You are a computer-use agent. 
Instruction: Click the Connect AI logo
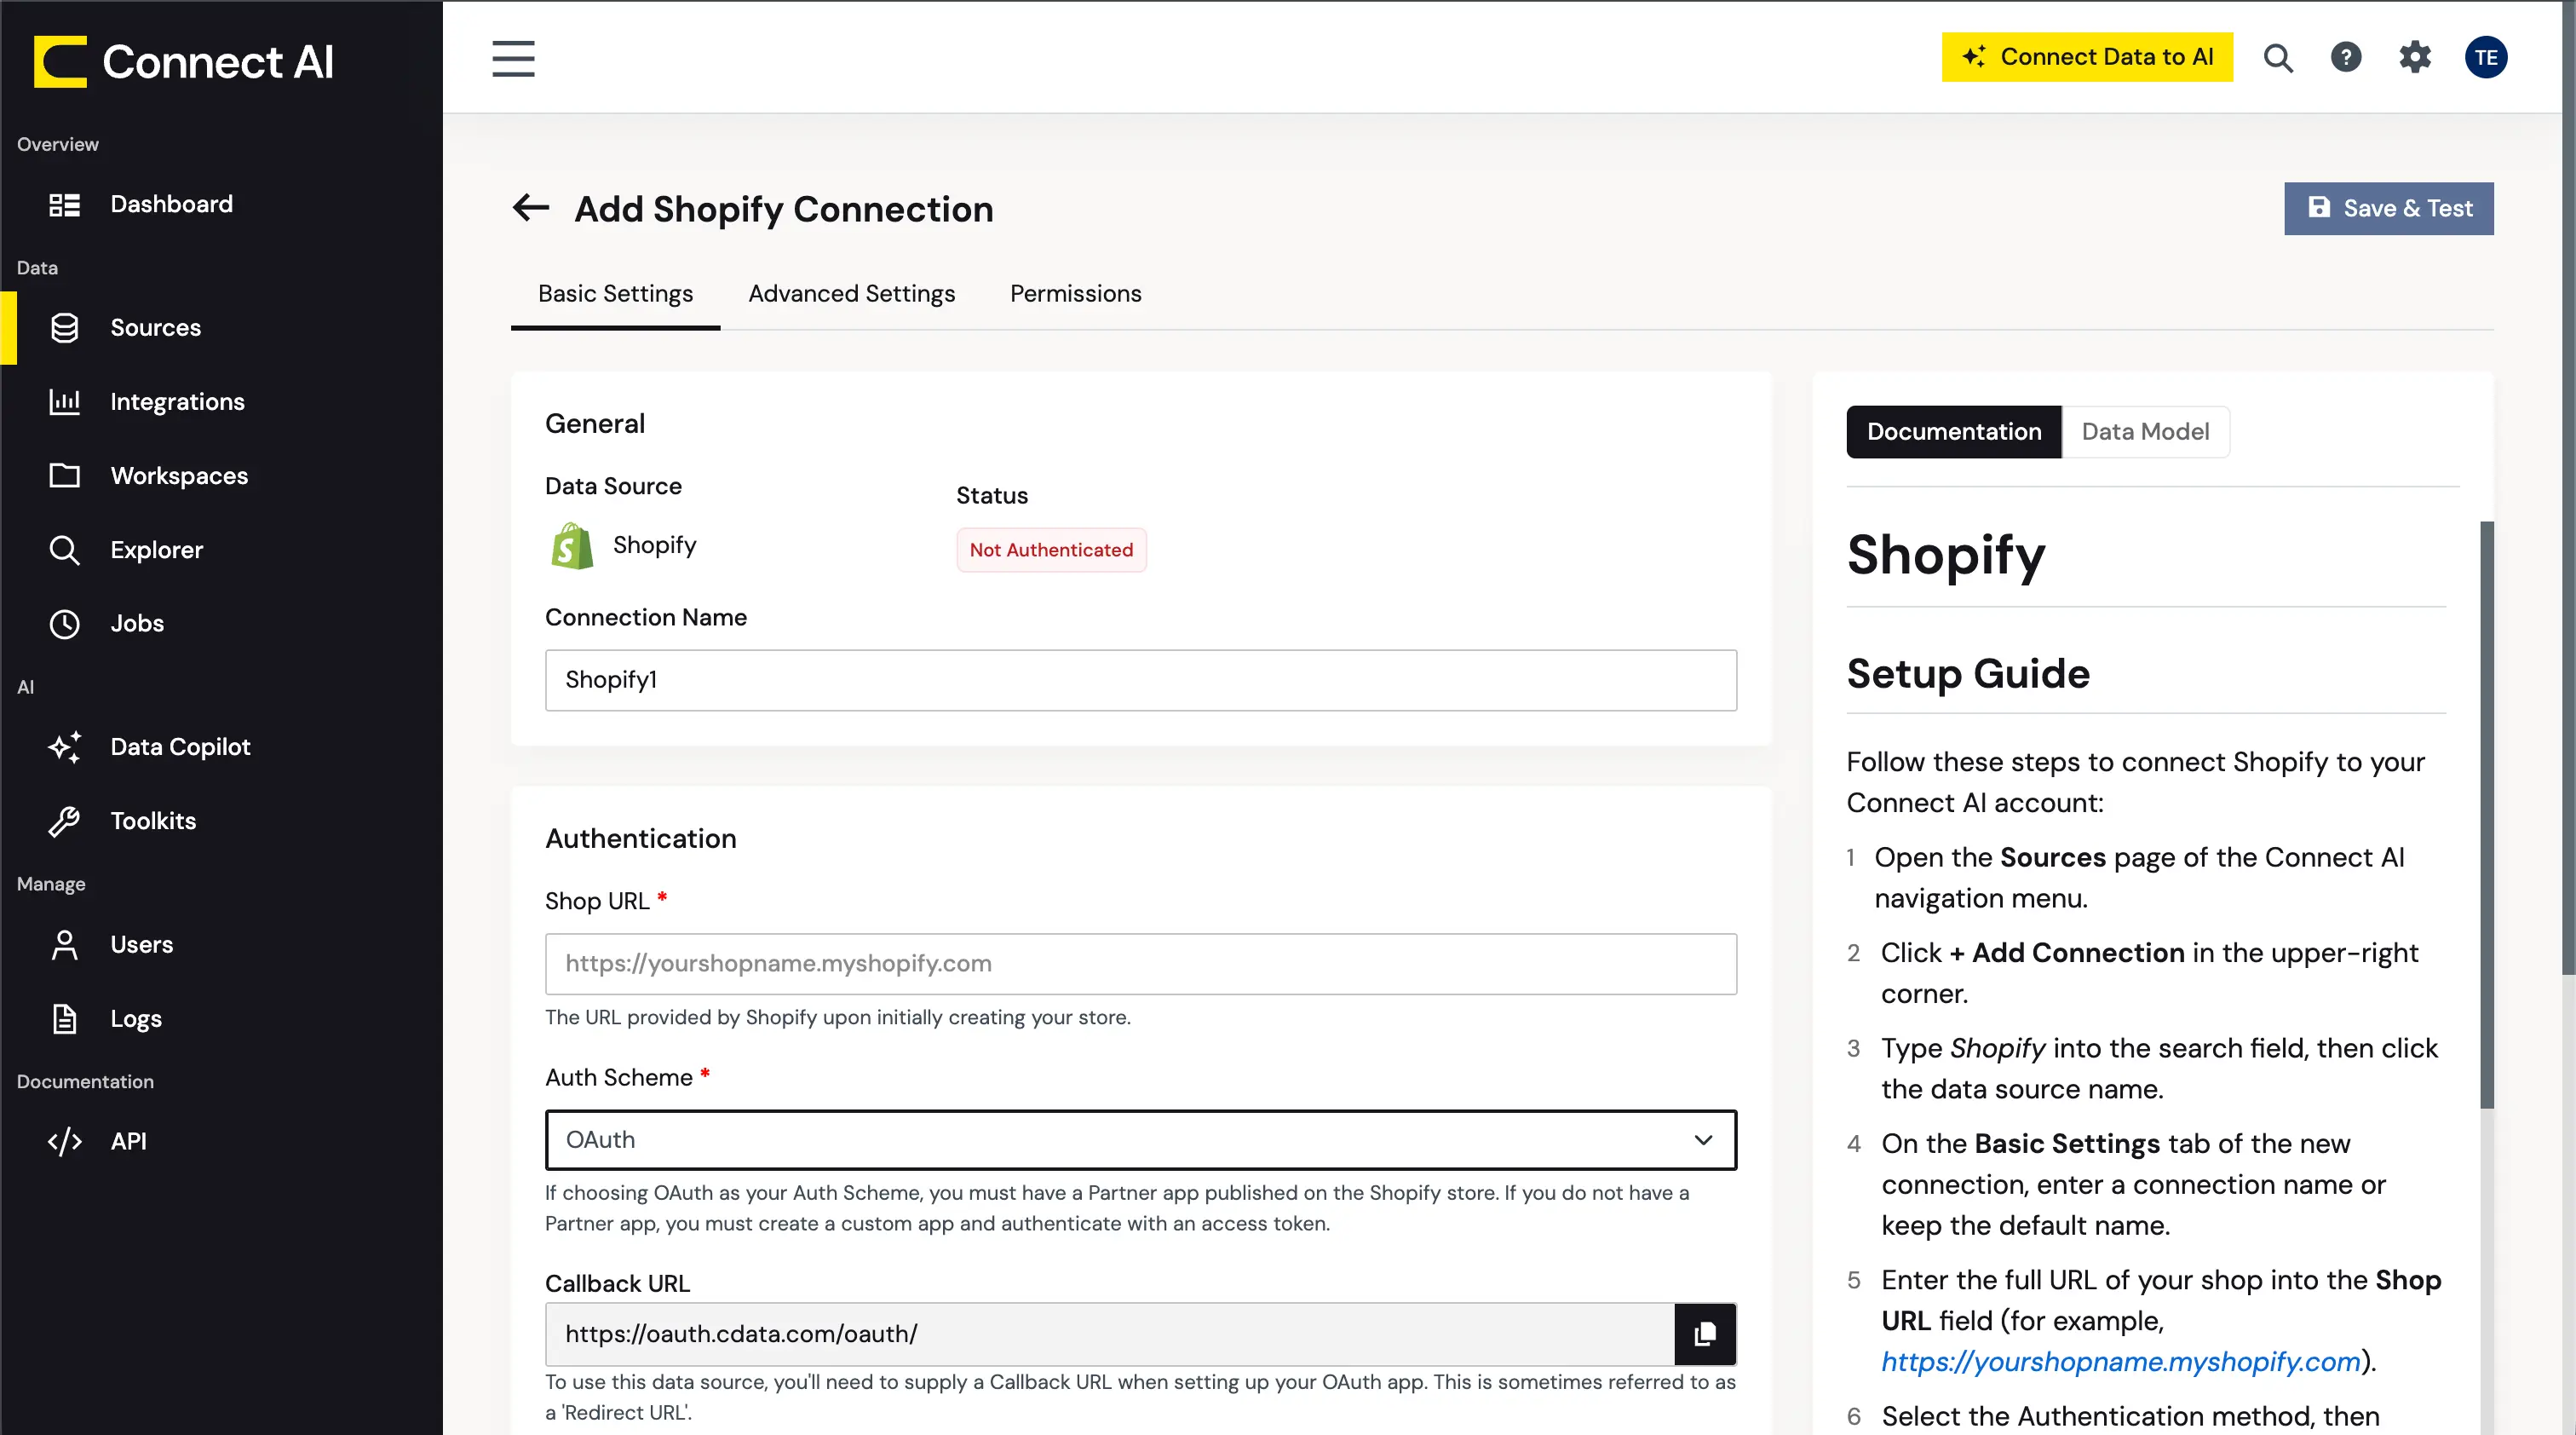pyautogui.click(x=183, y=62)
